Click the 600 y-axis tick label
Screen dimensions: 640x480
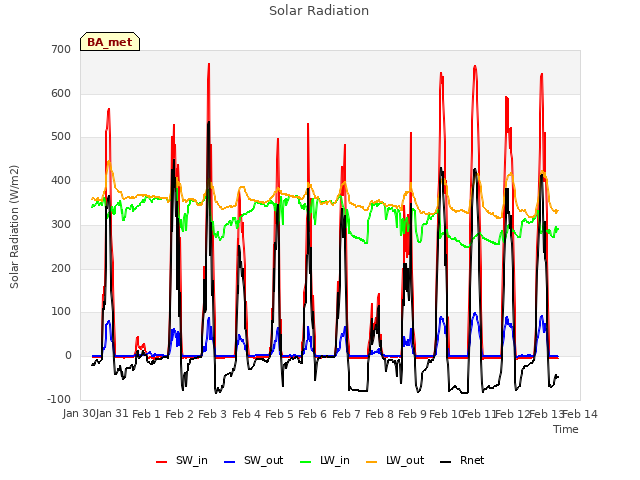click(61, 93)
